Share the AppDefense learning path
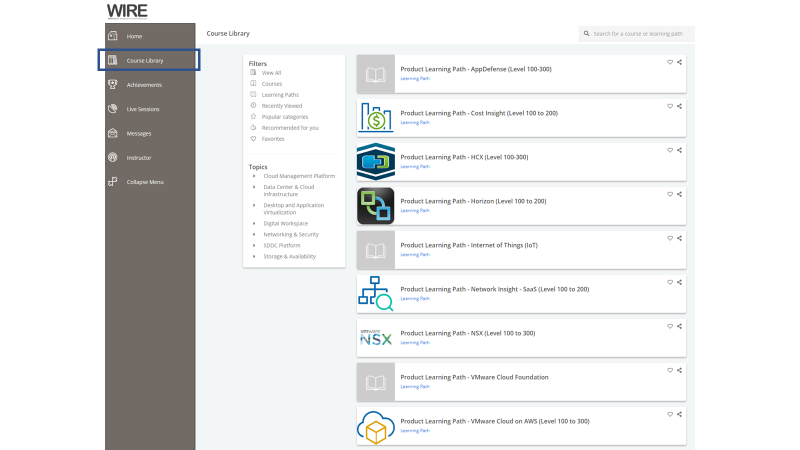This screenshot has height=450, width=800. click(679, 62)
